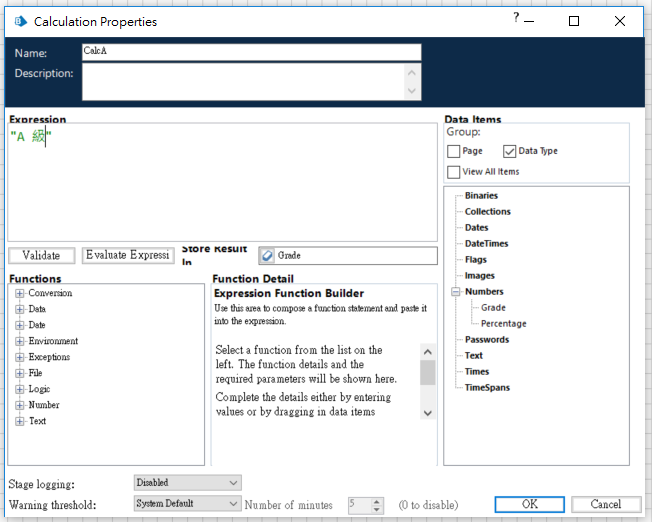652x522 pixels.
Task: Click the help question mark icon
Action: click(x=516, y=17)
